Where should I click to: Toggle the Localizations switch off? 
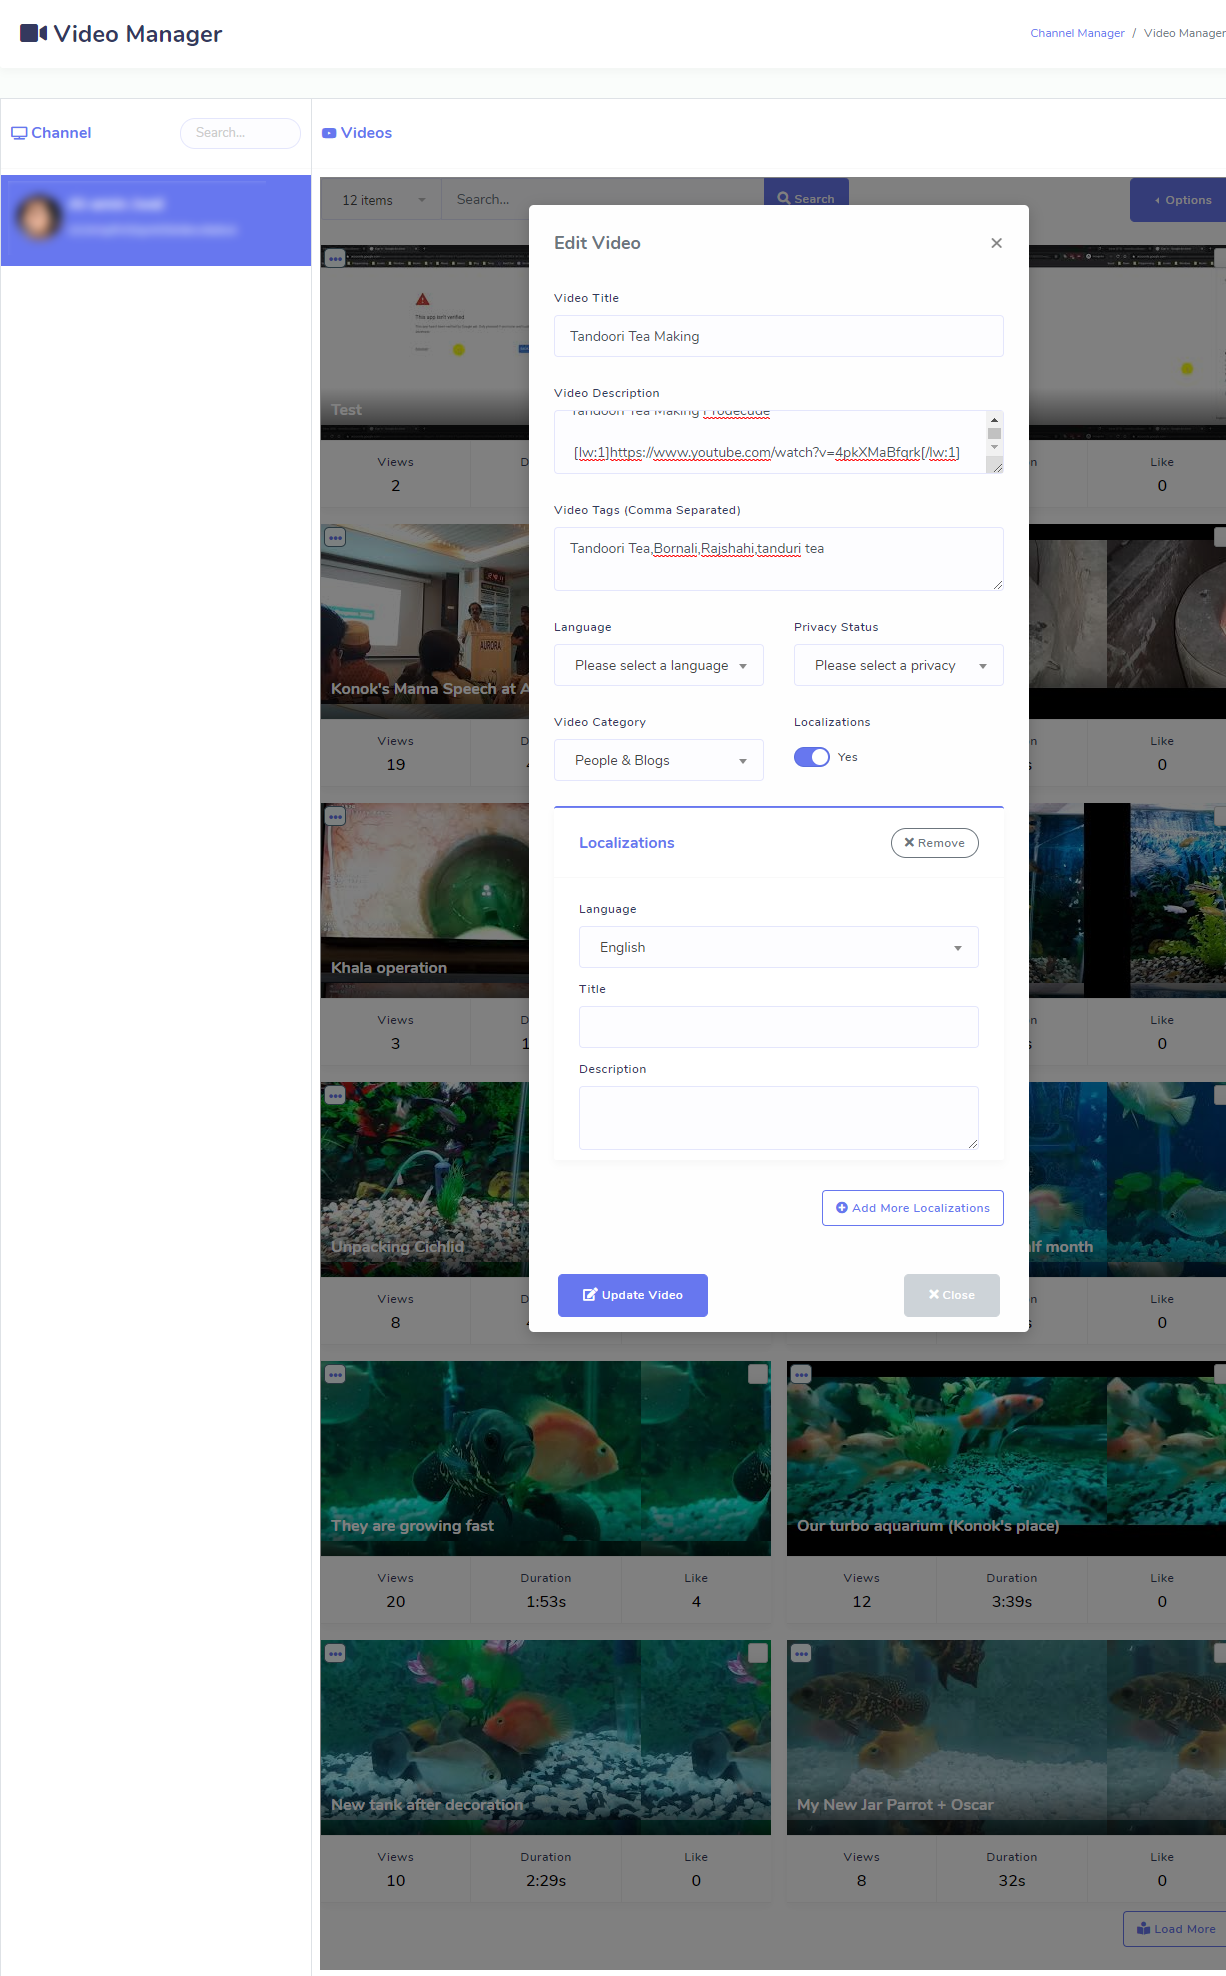(x=812, y=757)
